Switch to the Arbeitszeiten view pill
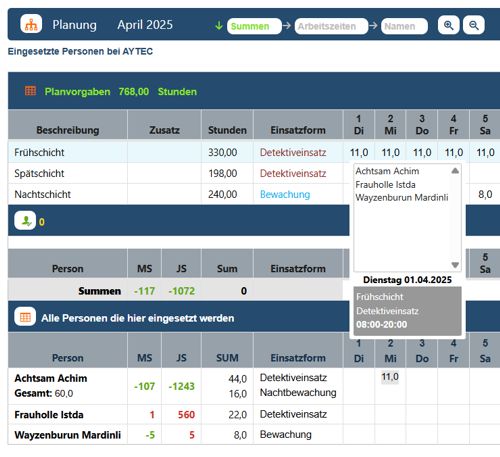 pos(331,26)
